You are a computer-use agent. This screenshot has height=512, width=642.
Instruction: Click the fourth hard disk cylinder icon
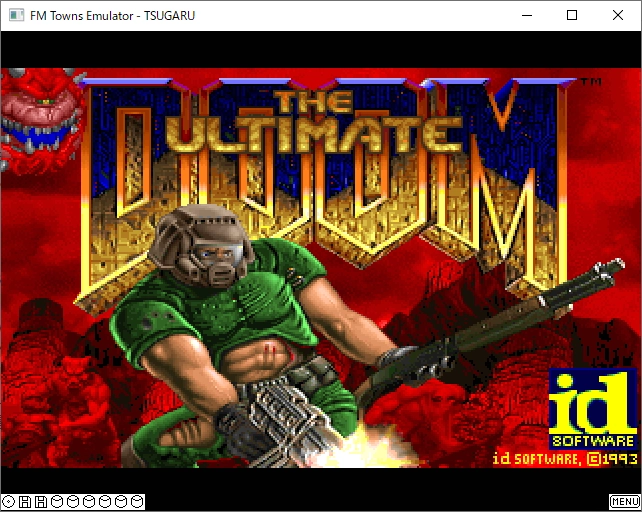[104, 501]
